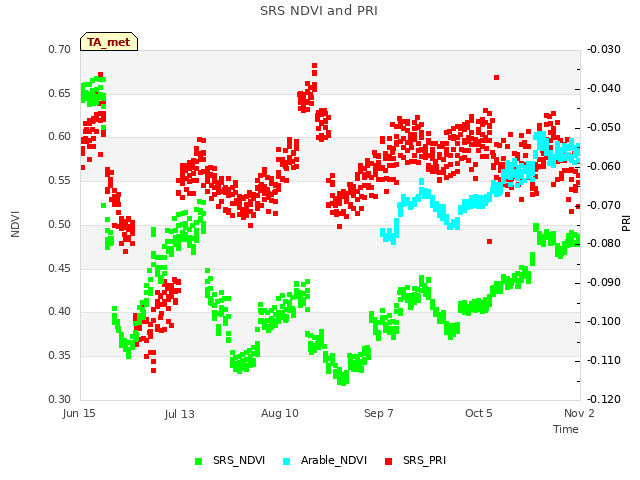
Task: Click the Nov 2 date tick label
Action: (x=579, y=413)
